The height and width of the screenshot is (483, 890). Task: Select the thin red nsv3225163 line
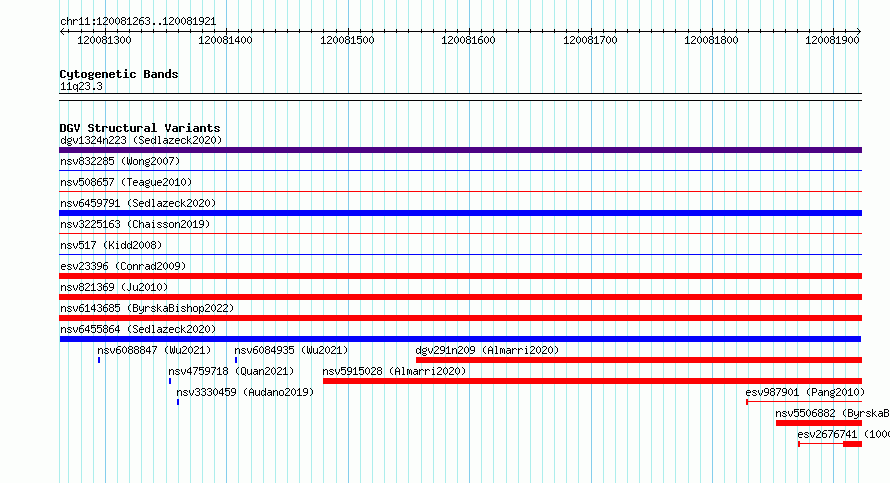click(460, 233)
